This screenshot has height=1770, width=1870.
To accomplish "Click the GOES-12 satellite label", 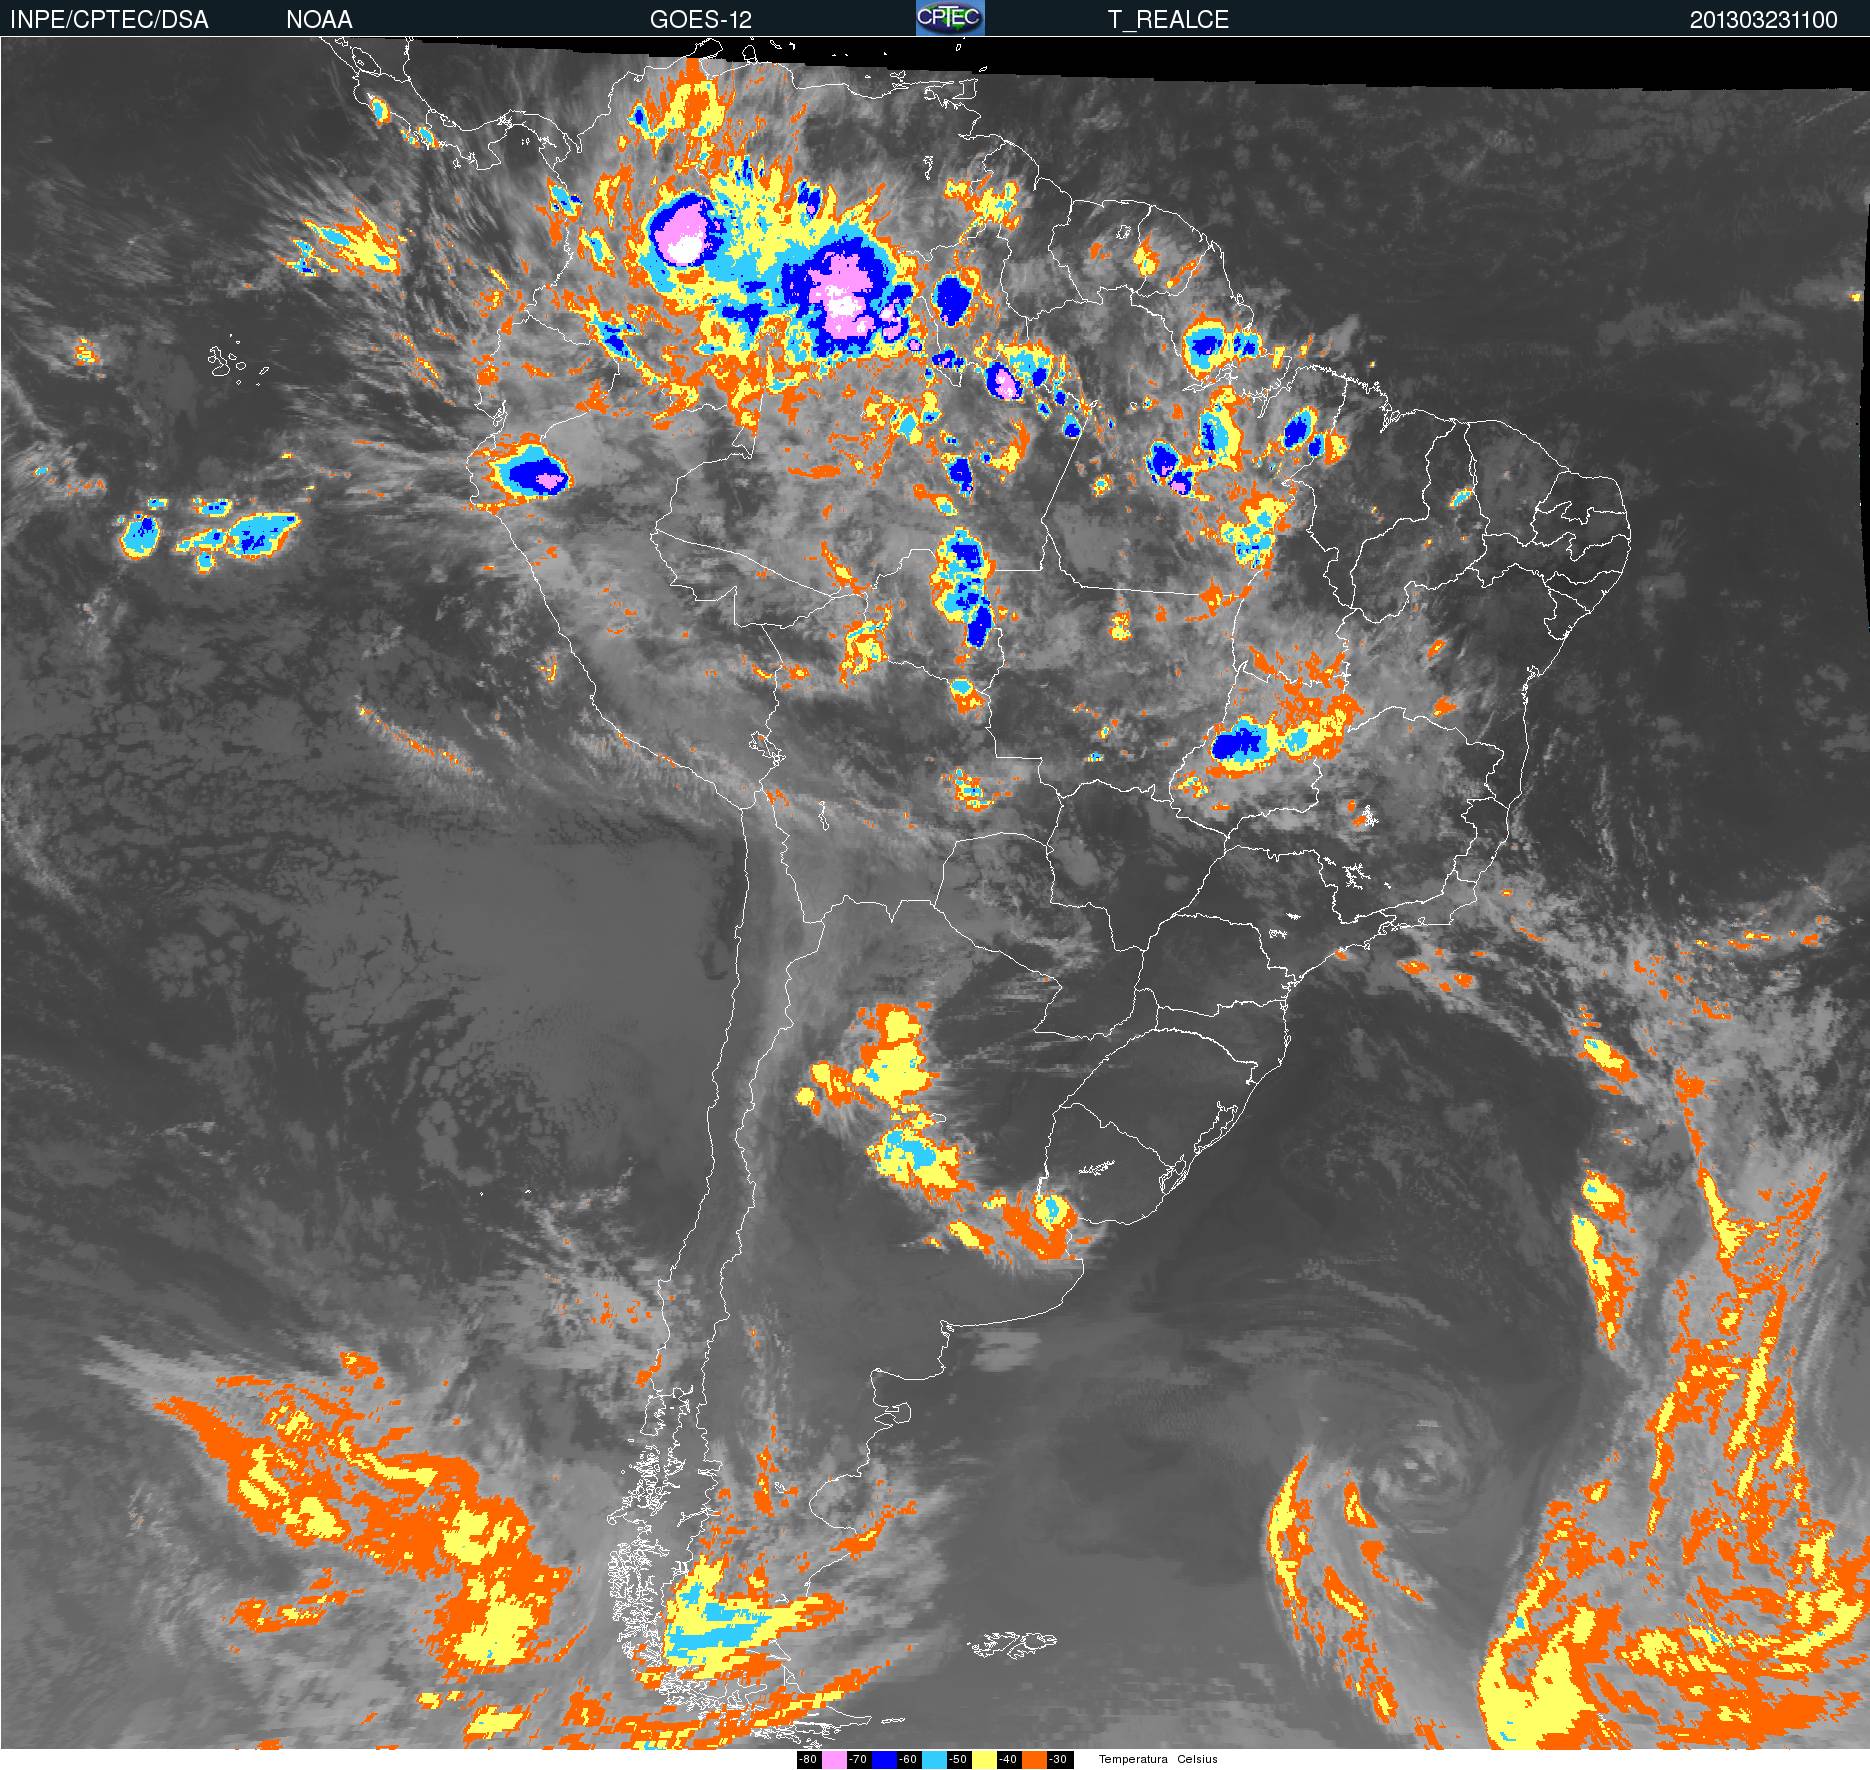I will [701, 20].
